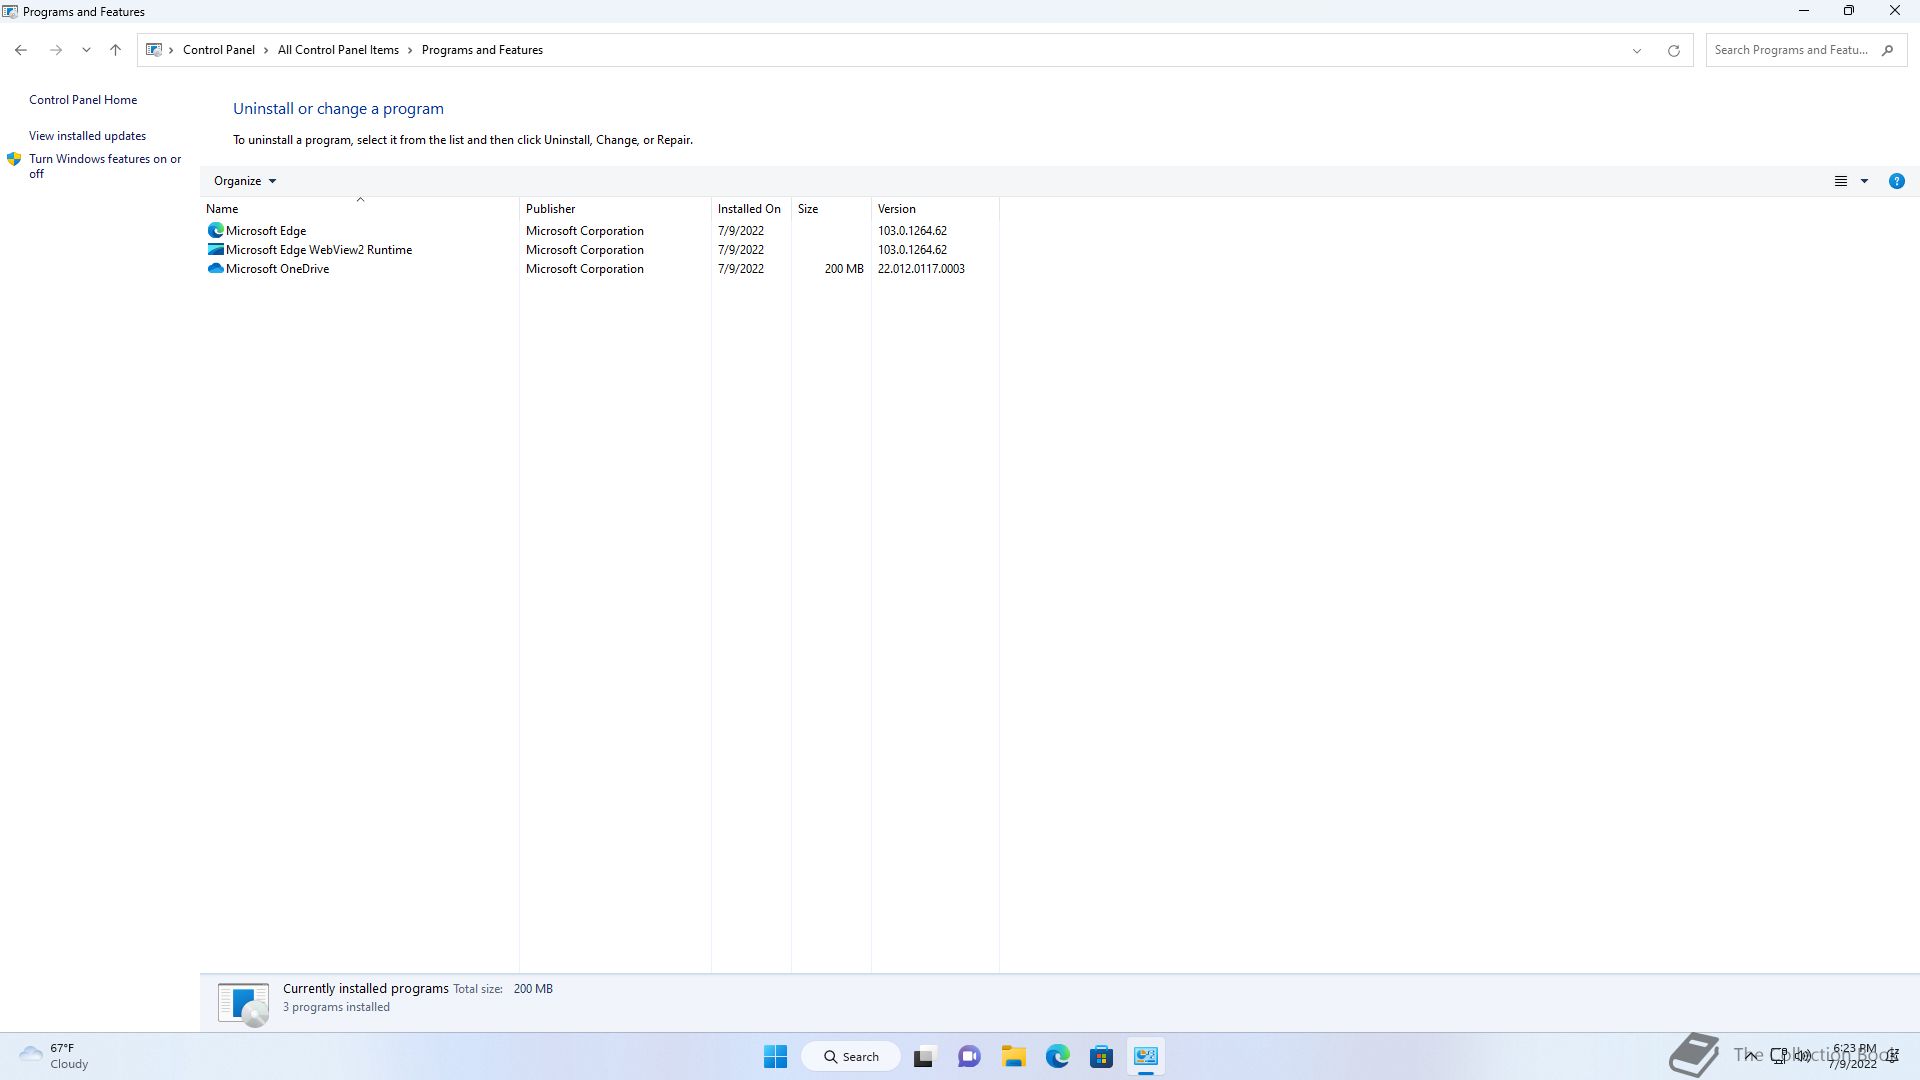Open the weather widget showing 67°F

[x=55, y=1057]
